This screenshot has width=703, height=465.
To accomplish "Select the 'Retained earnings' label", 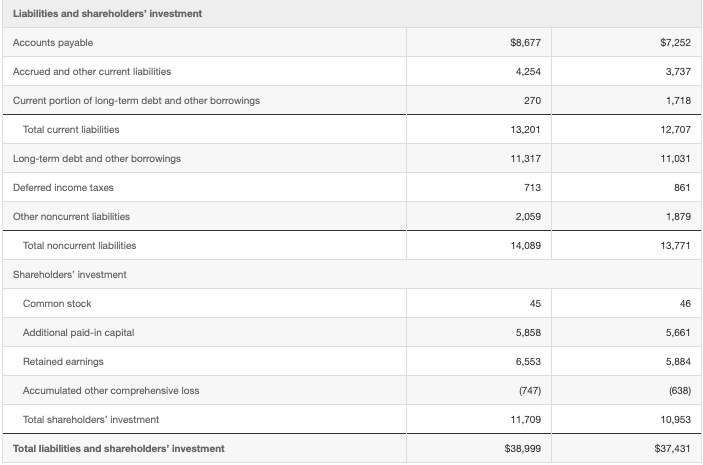I will [x=63, y=361].
